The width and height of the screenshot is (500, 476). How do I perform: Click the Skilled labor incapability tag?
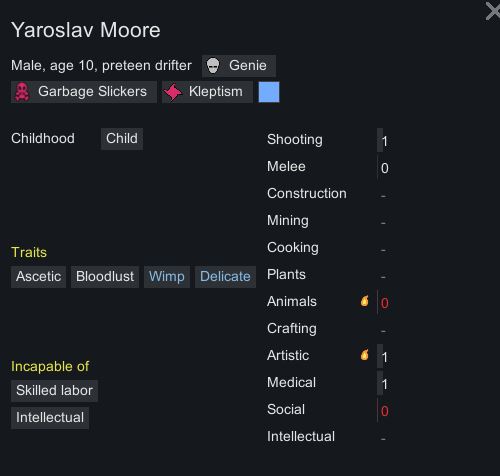pos(54,391)
